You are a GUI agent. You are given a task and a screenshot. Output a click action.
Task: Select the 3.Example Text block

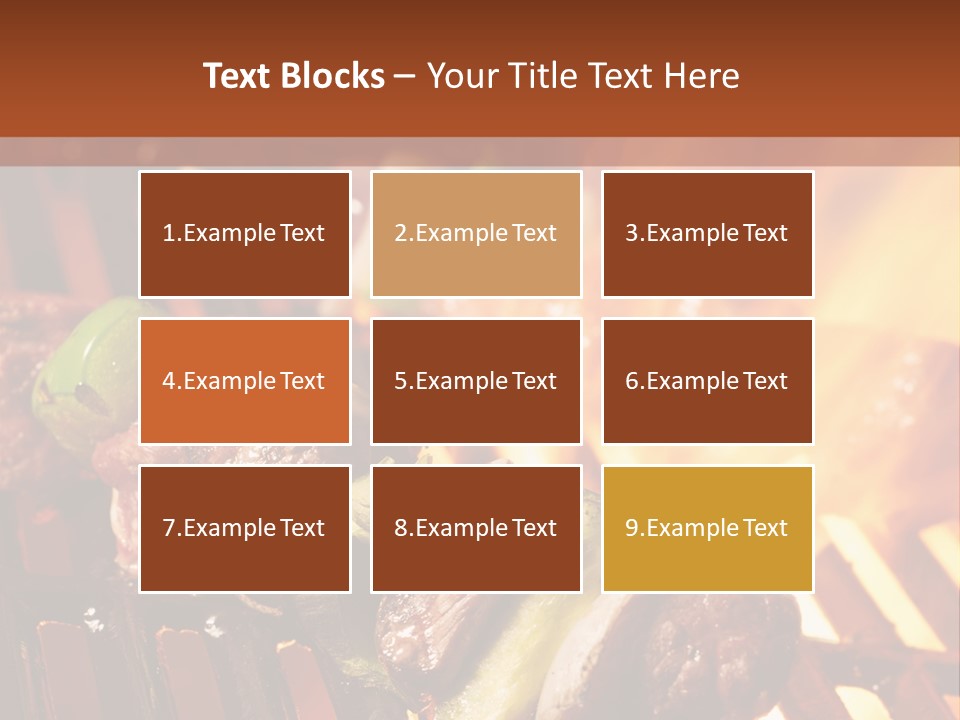point(707,234)
